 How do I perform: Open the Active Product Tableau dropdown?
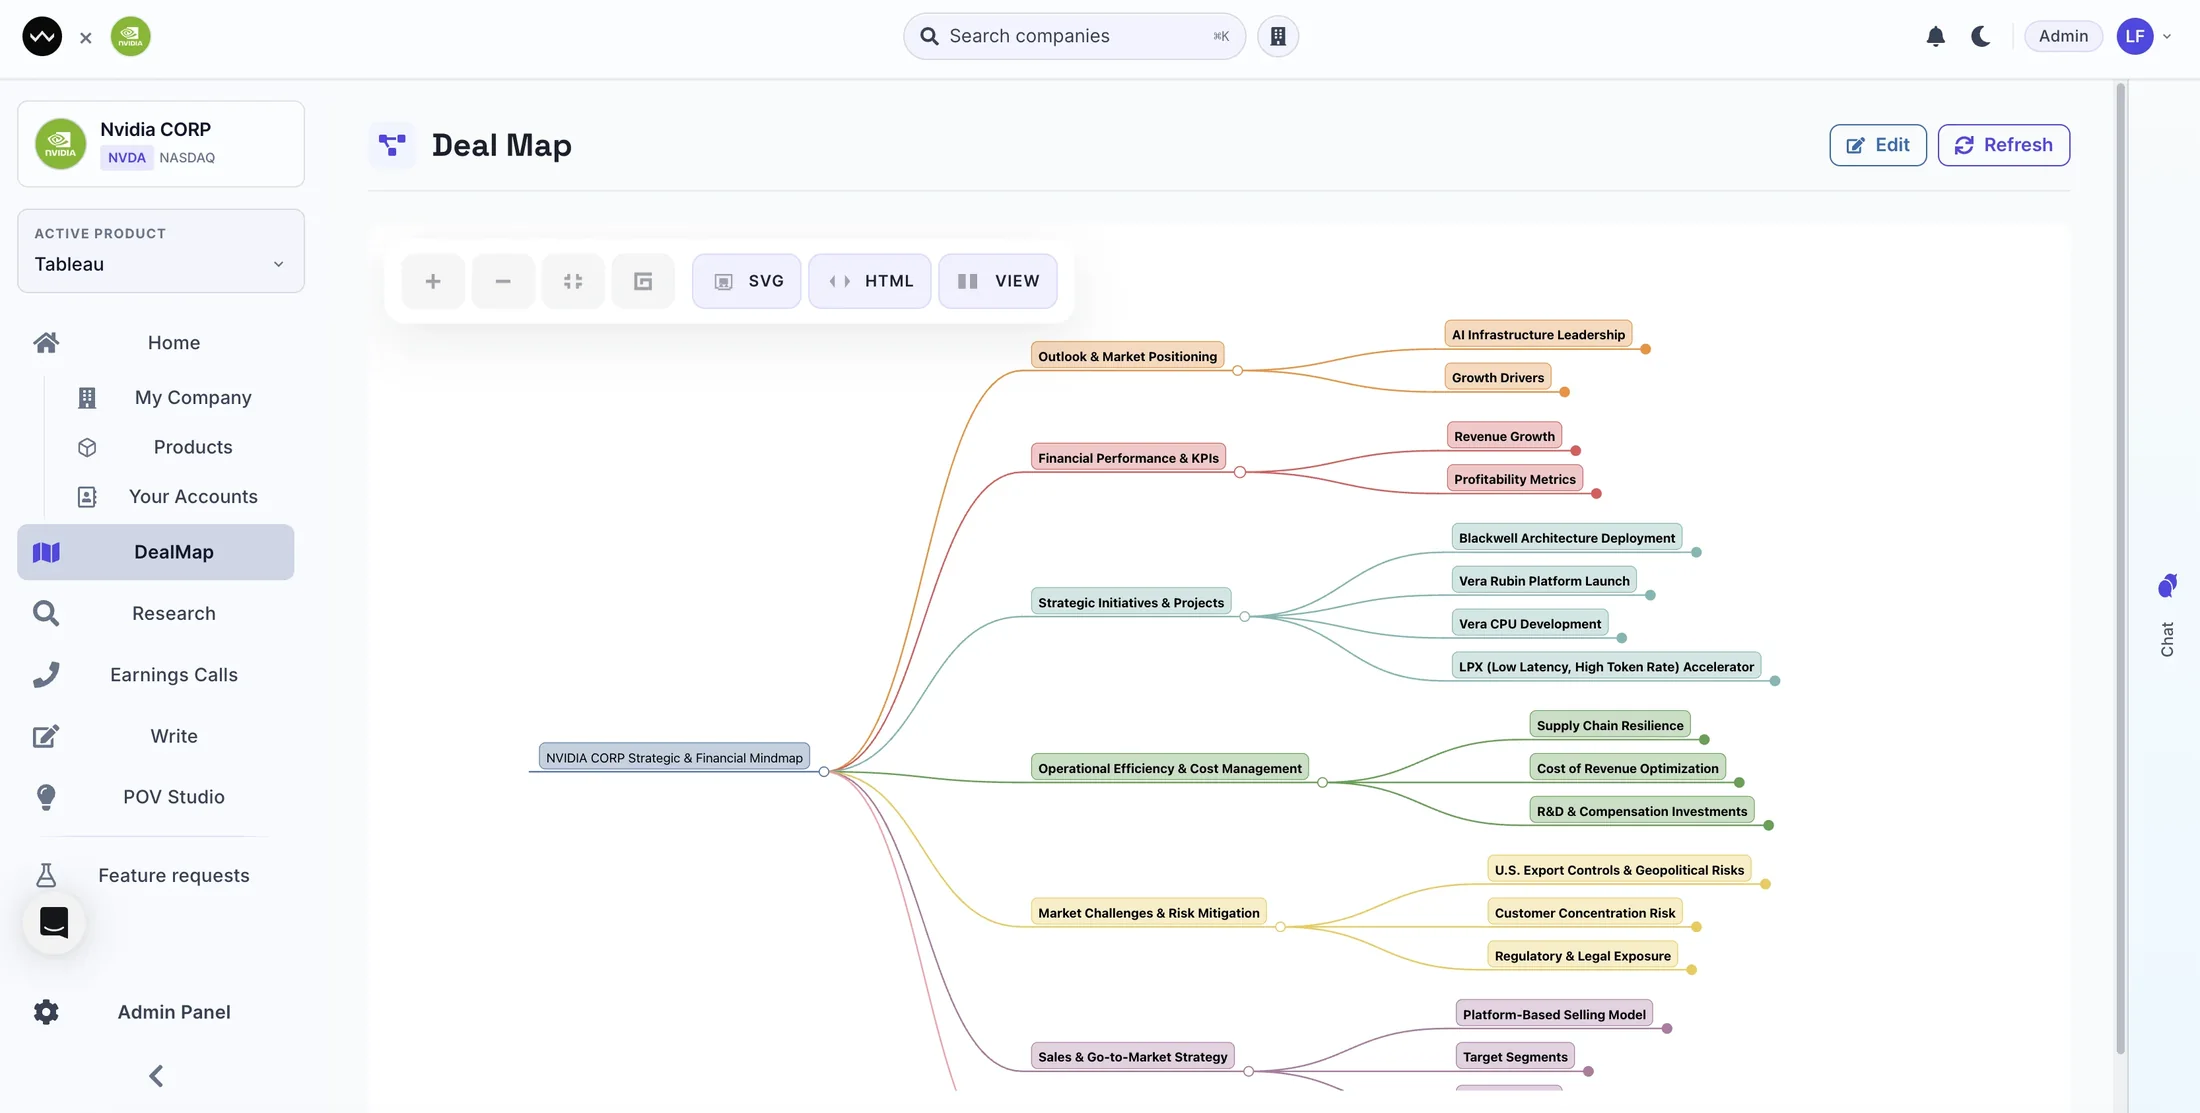click(x=161, y=251)
